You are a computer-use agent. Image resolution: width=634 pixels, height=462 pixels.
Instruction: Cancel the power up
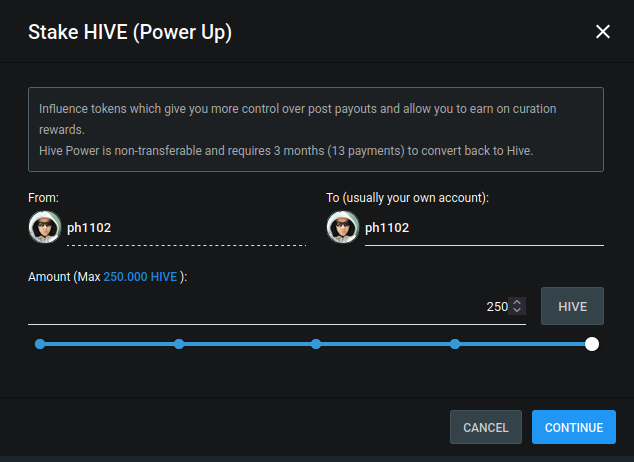486,427
